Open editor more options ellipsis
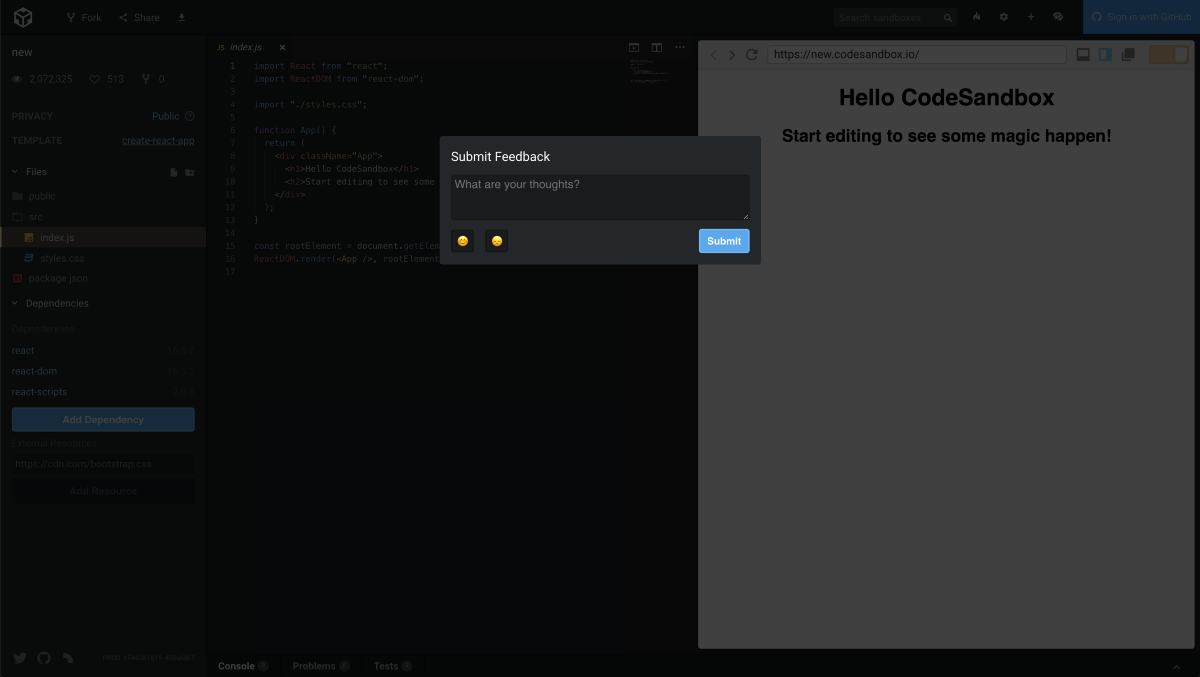This screenshot has height=677, width=1200. (680, 47)
